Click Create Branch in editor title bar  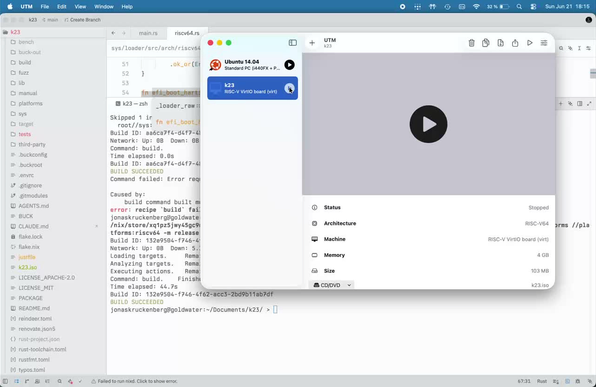(x=82, y=20)
